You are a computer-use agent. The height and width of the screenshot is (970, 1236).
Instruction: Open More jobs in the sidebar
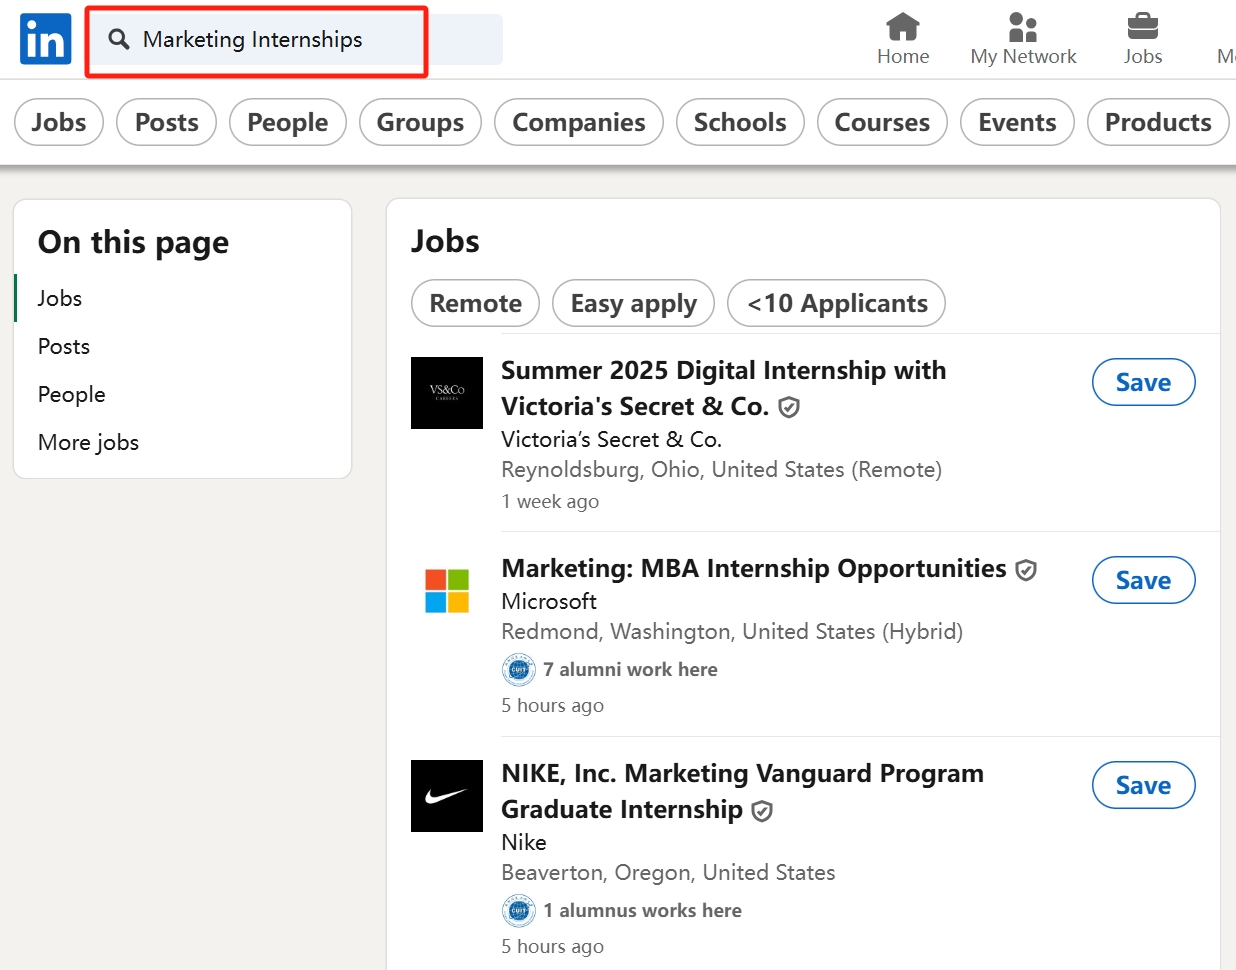[88, 442]
